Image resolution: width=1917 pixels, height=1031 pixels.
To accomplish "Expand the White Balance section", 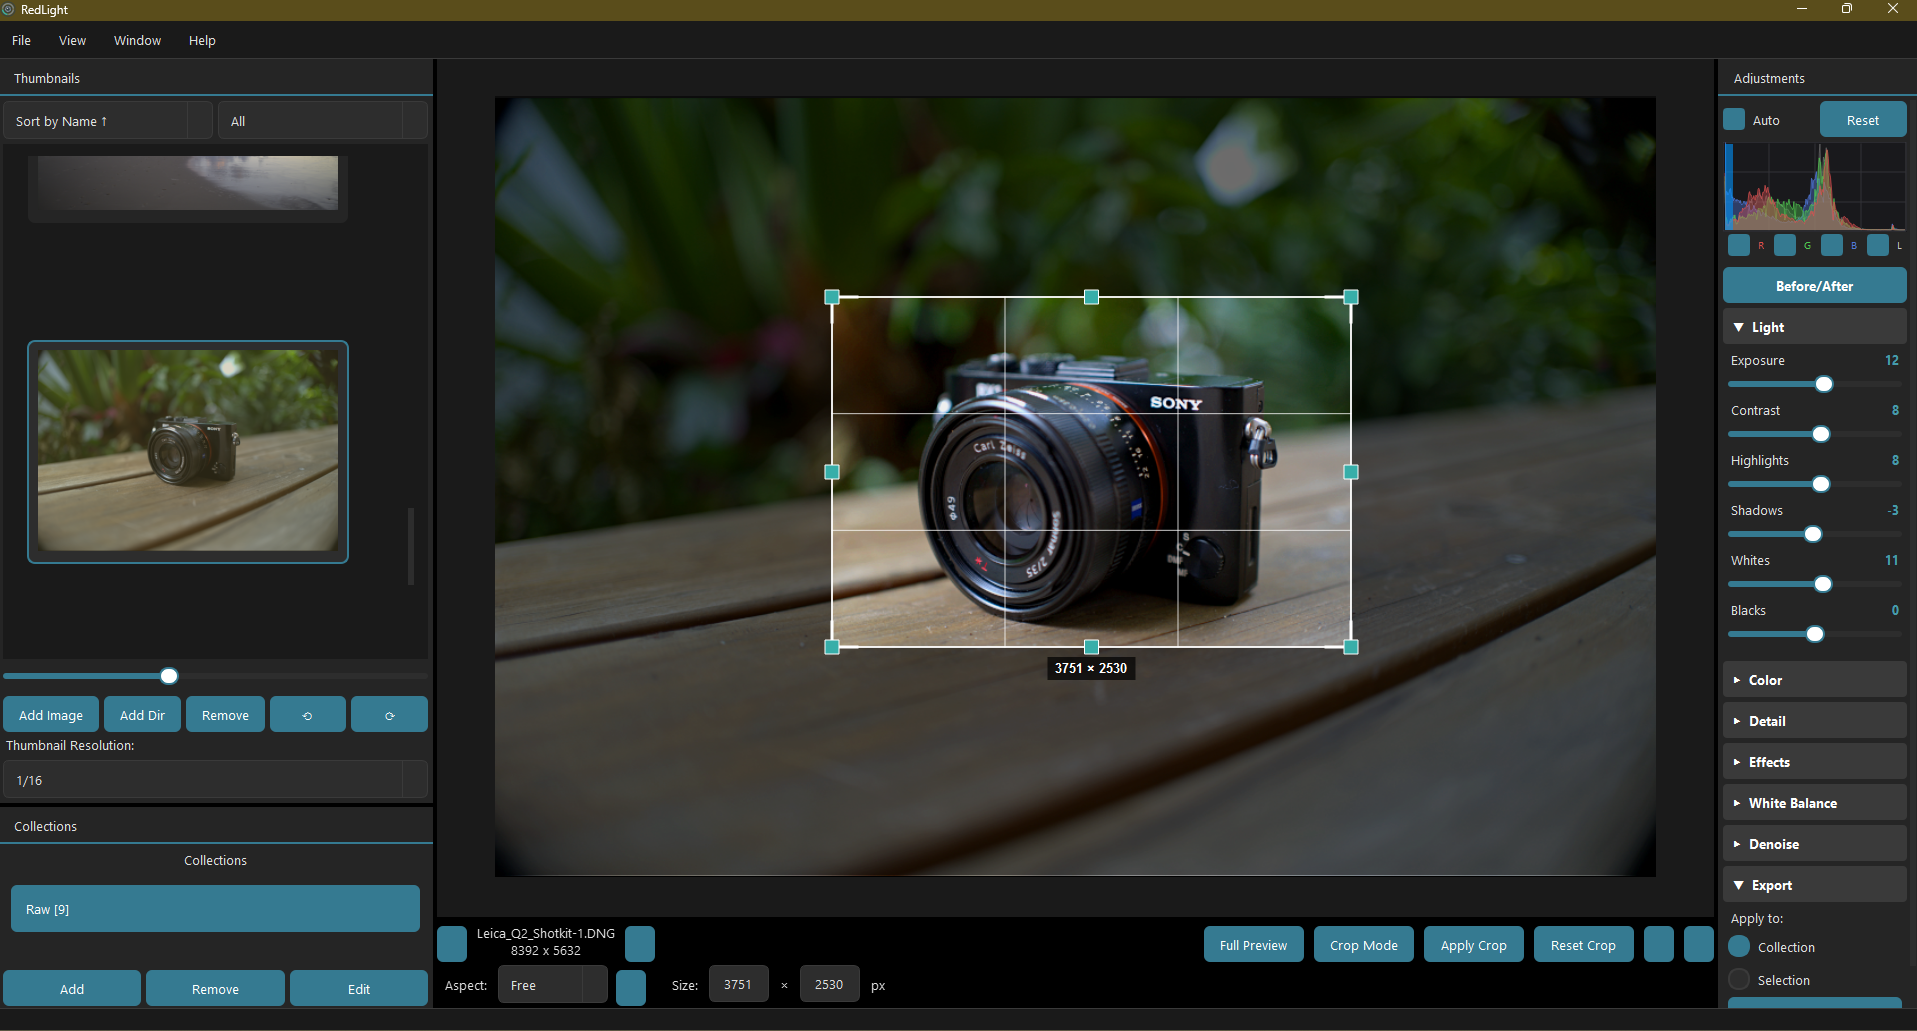I will coord(1814,803).
